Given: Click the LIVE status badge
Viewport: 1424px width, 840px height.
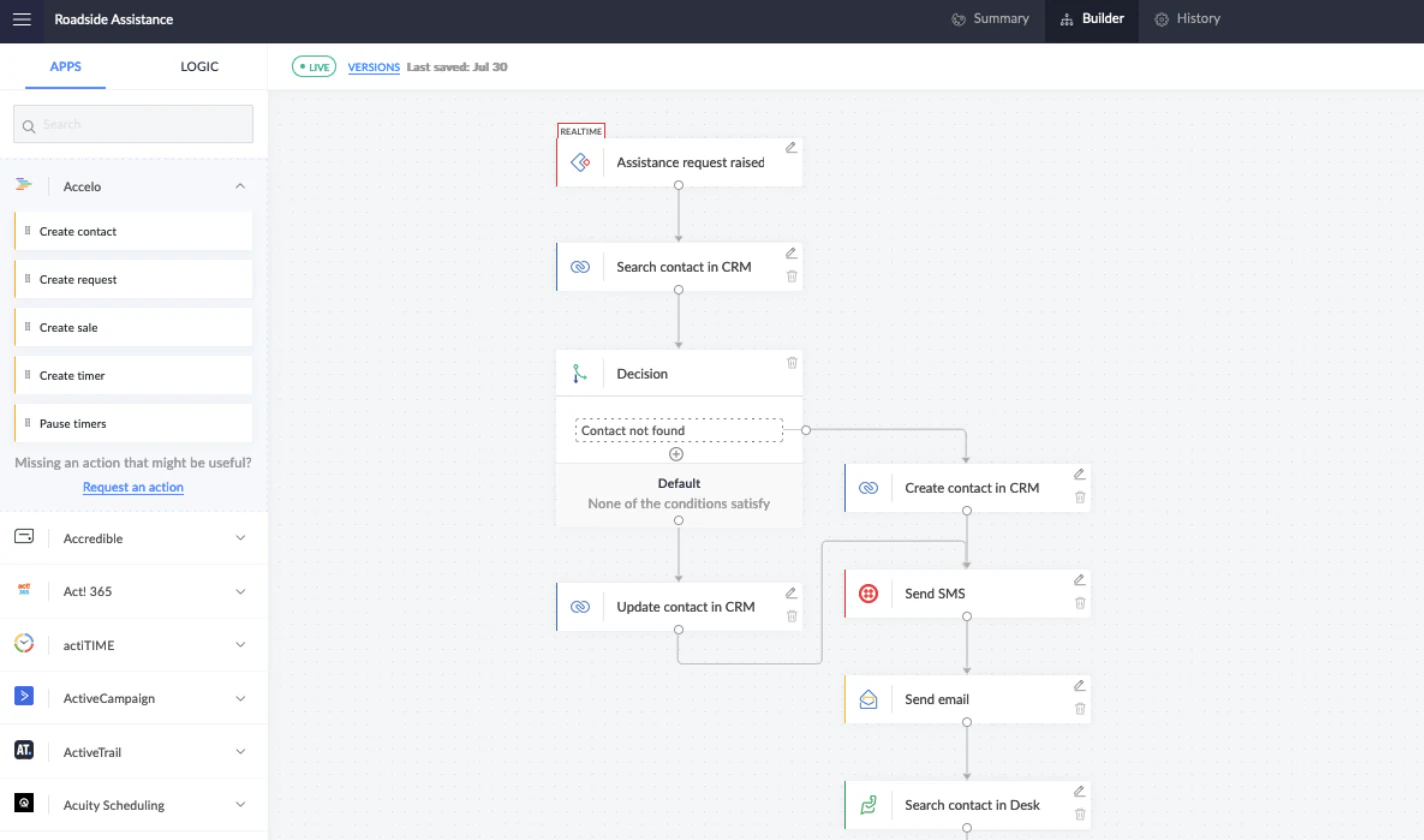Looking at the screenshot, I should 314,67.
